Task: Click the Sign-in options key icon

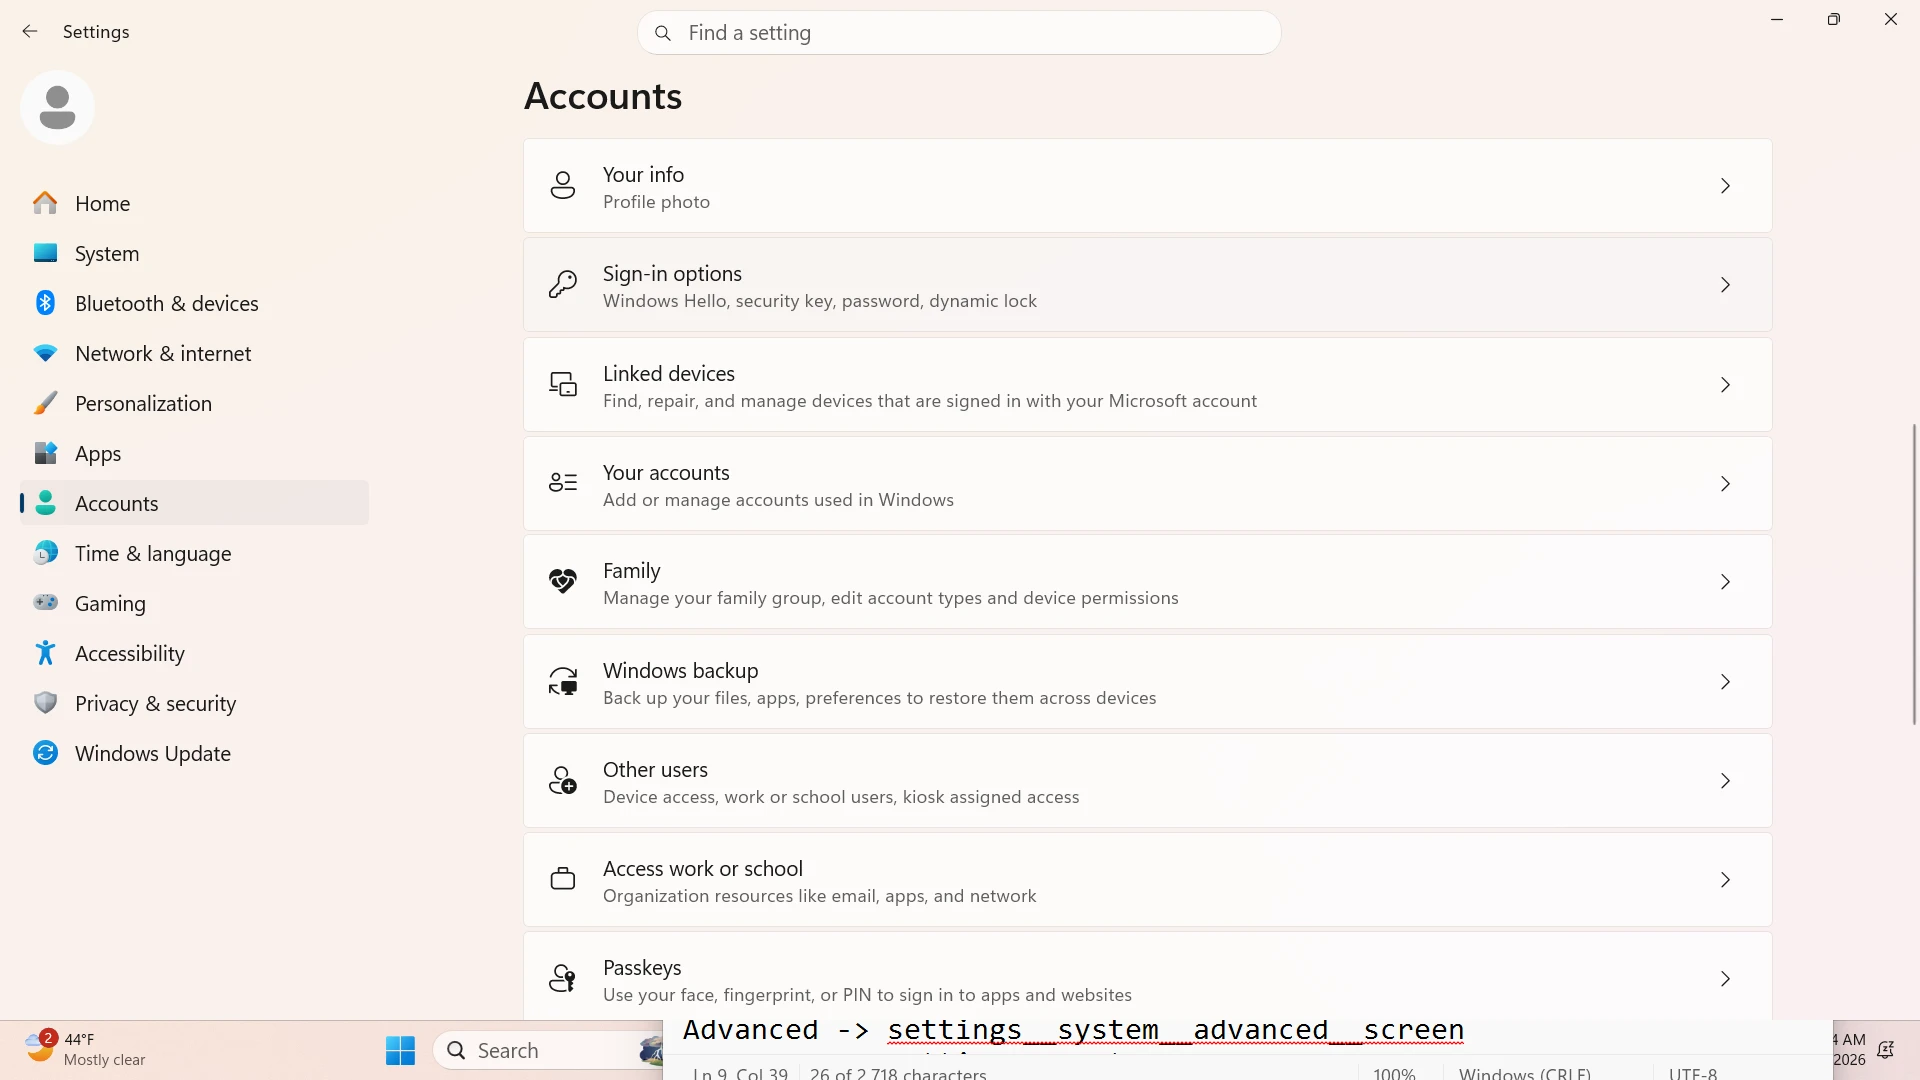Action: coord(563,284)
